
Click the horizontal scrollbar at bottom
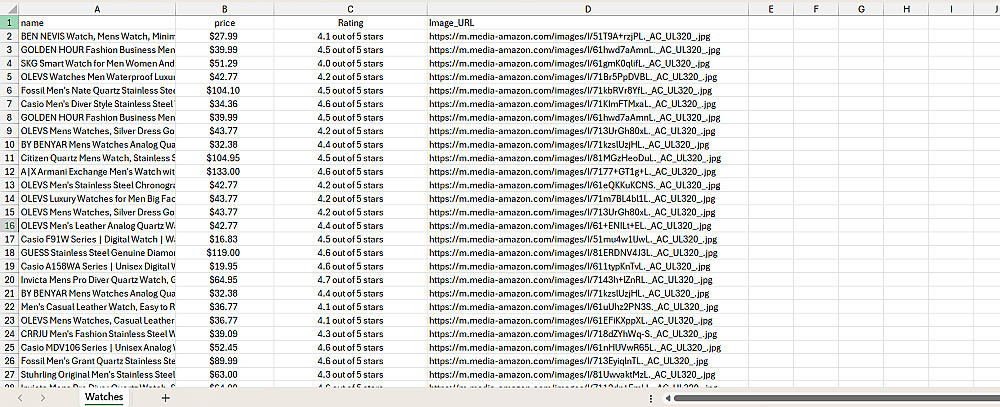tap(835, 398)
